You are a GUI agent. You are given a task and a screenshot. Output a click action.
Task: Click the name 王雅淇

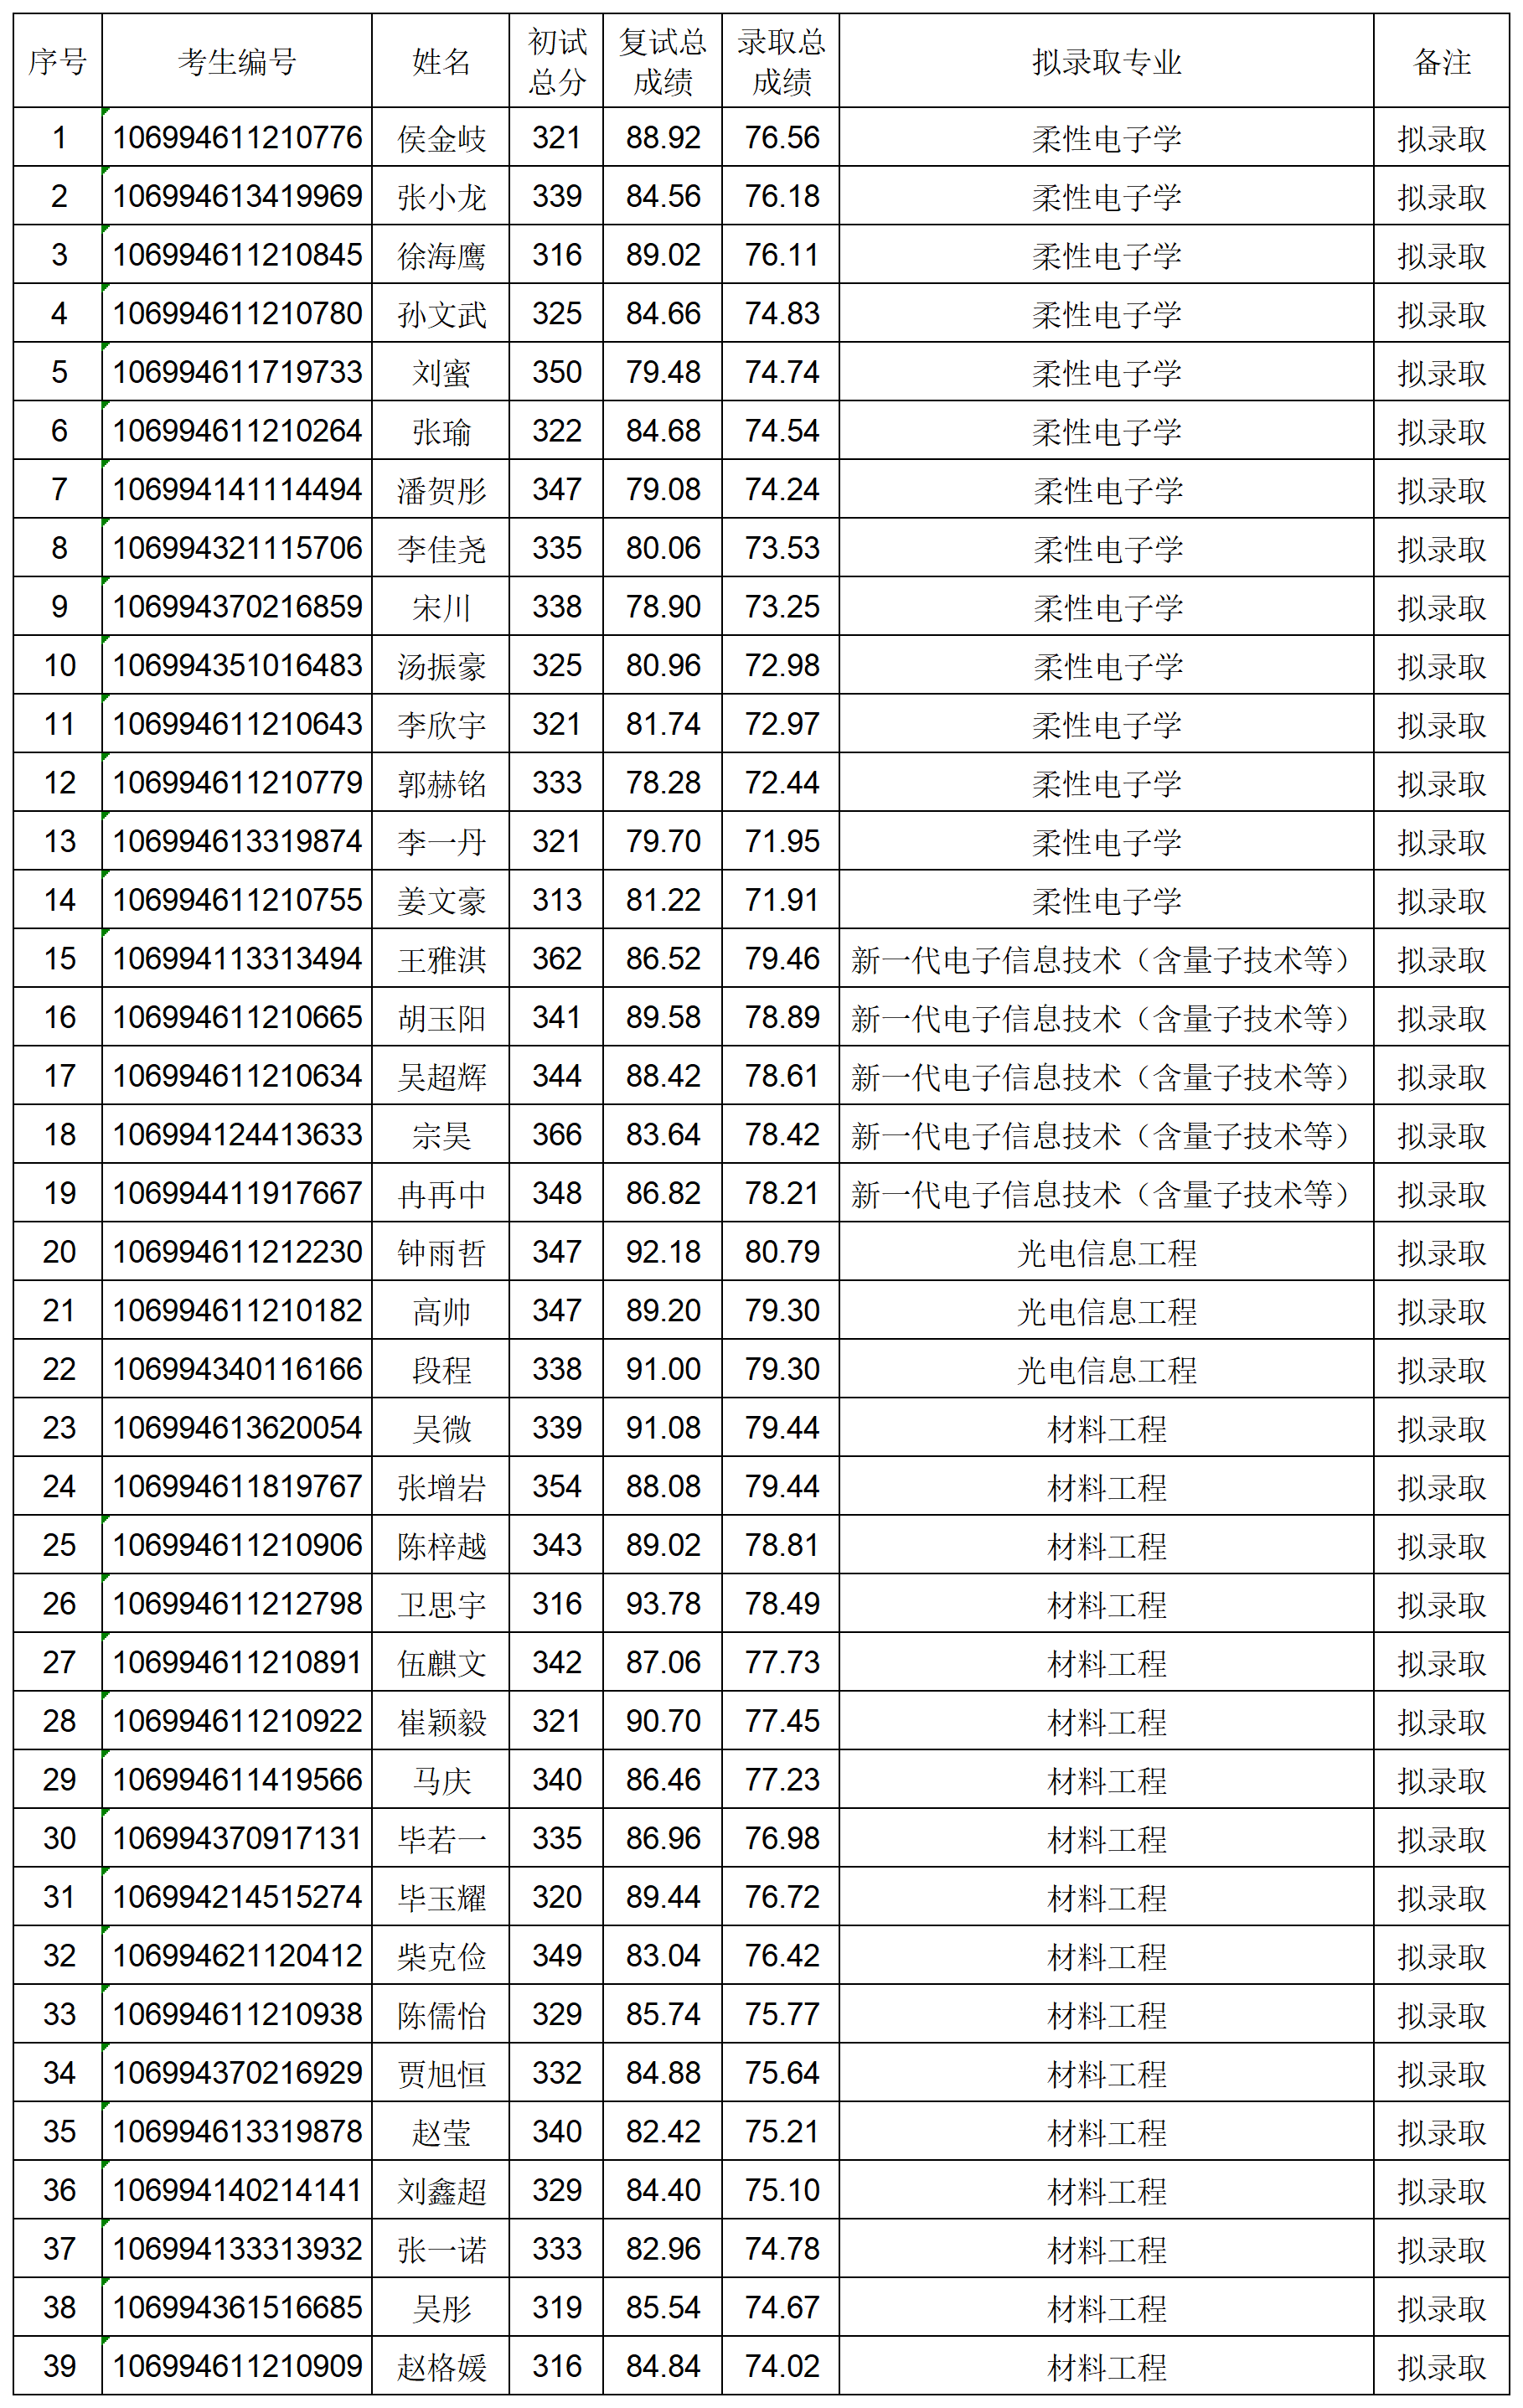pyautogui.click(x=441, y=959)
